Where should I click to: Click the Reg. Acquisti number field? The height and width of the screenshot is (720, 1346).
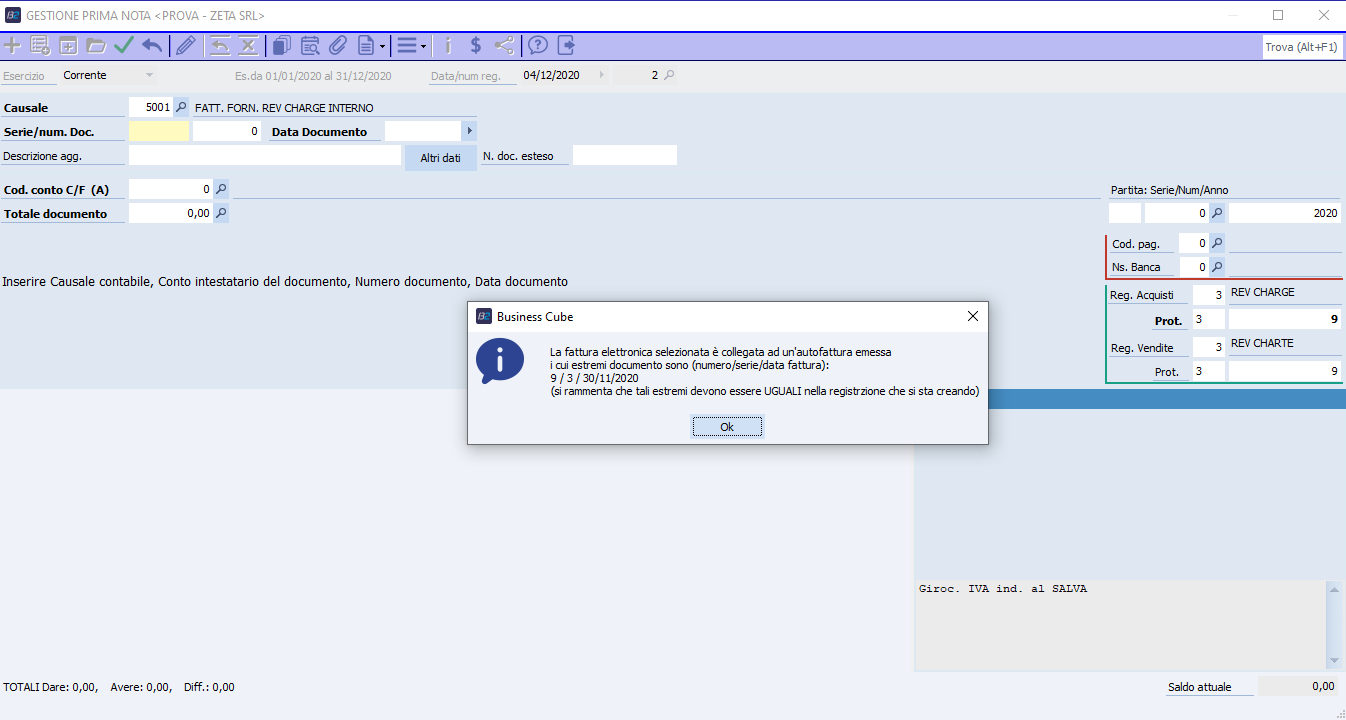(1209, 295)
